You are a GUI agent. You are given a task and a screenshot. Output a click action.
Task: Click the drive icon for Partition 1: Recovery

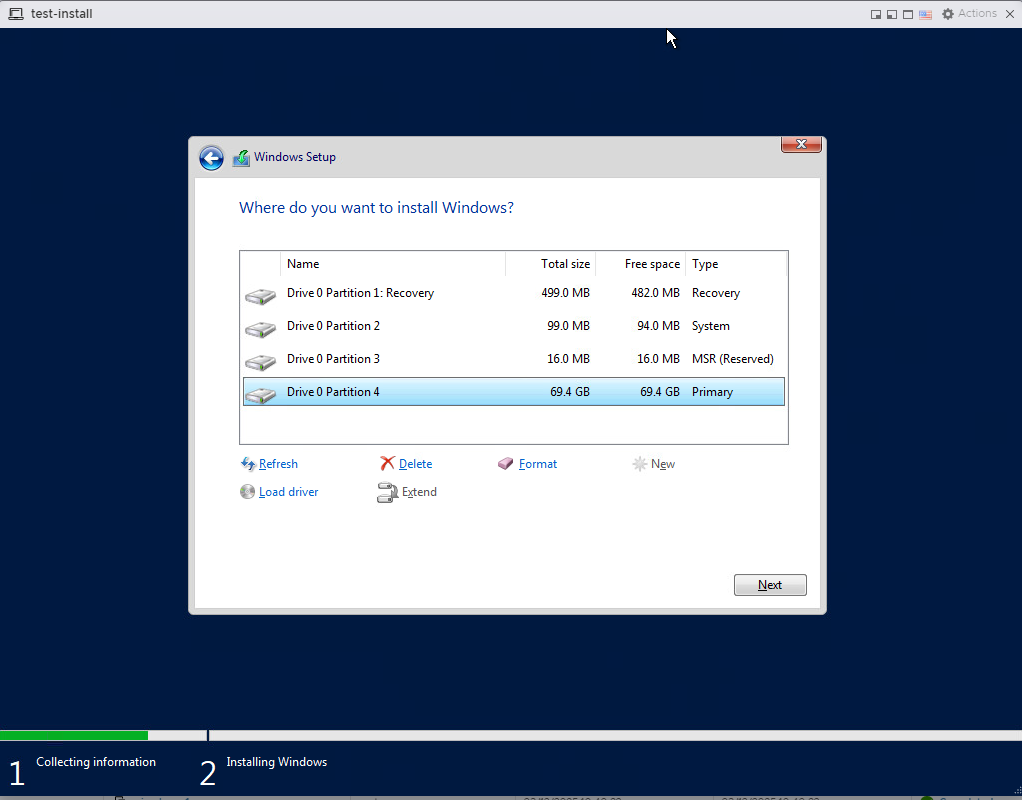click(x=260, y=297)
